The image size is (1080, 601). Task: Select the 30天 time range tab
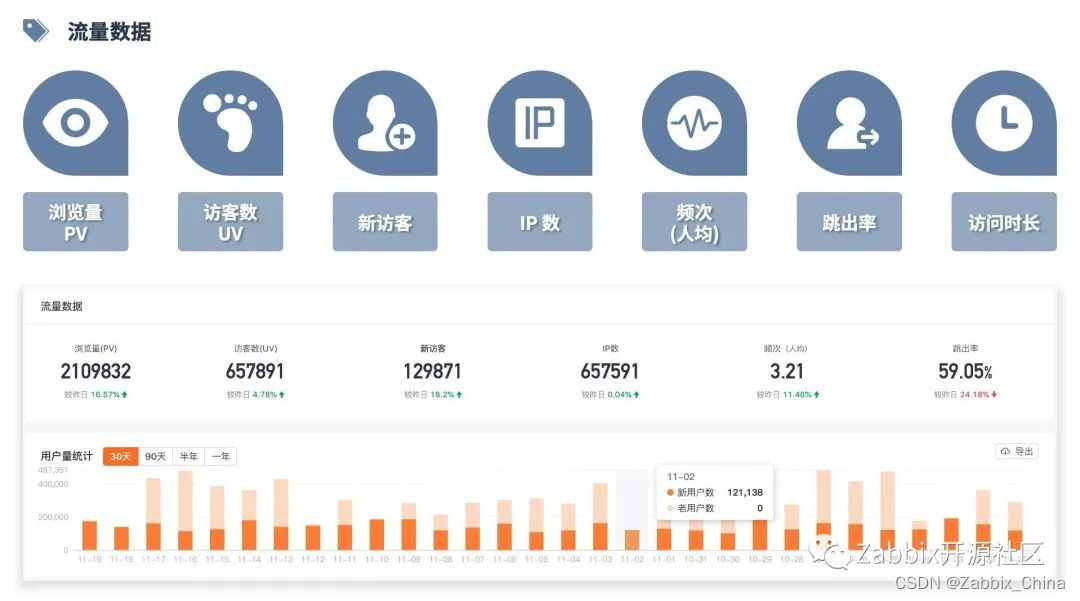(121, 456)
